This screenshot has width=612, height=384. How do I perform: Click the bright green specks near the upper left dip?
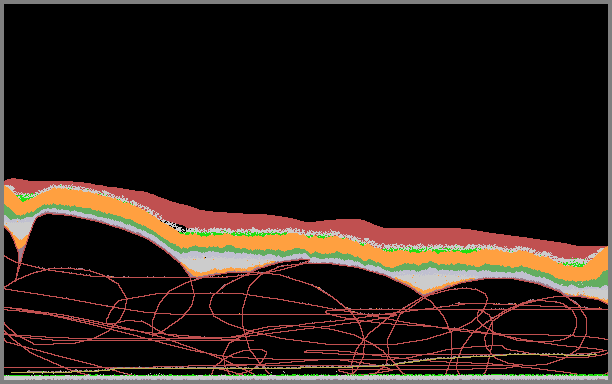click(25, 197)
